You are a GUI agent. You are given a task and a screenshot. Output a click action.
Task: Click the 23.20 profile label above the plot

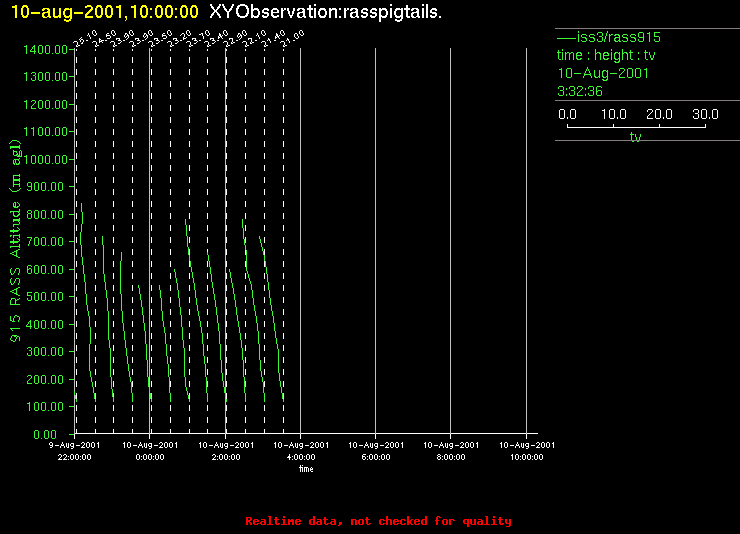pos(179,39)
